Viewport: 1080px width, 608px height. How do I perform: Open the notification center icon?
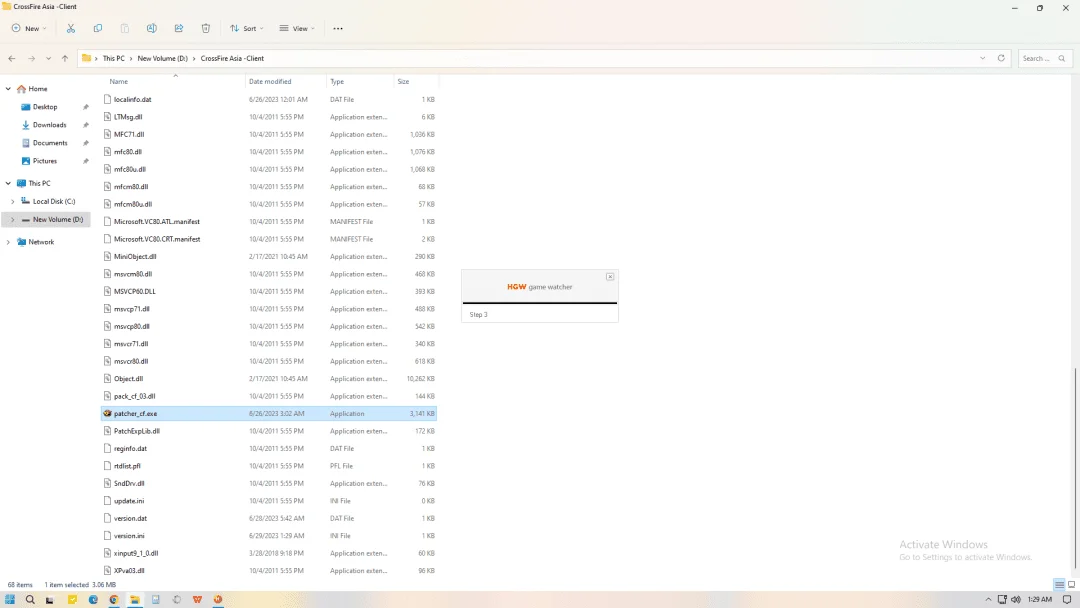pos(1067,600)
